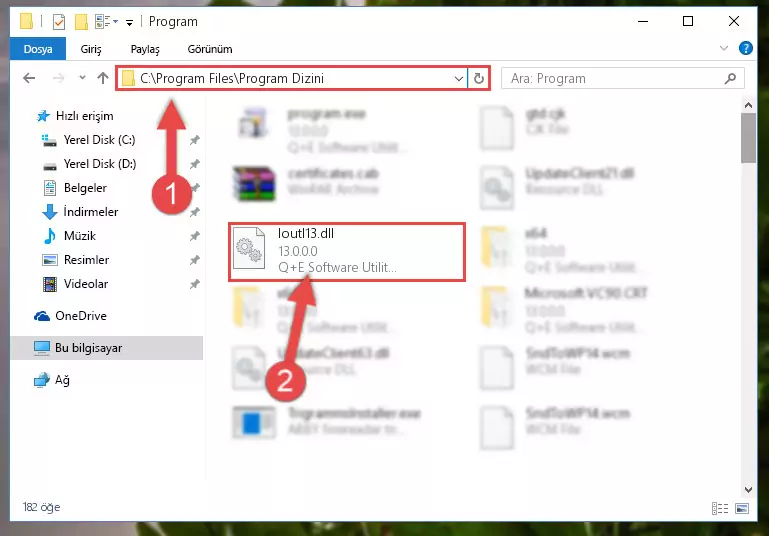This screenshot has height=536, width=769.
Task: Open Customize Quick Access Toolbar dropdown
Action: click(x=129, y=23)
